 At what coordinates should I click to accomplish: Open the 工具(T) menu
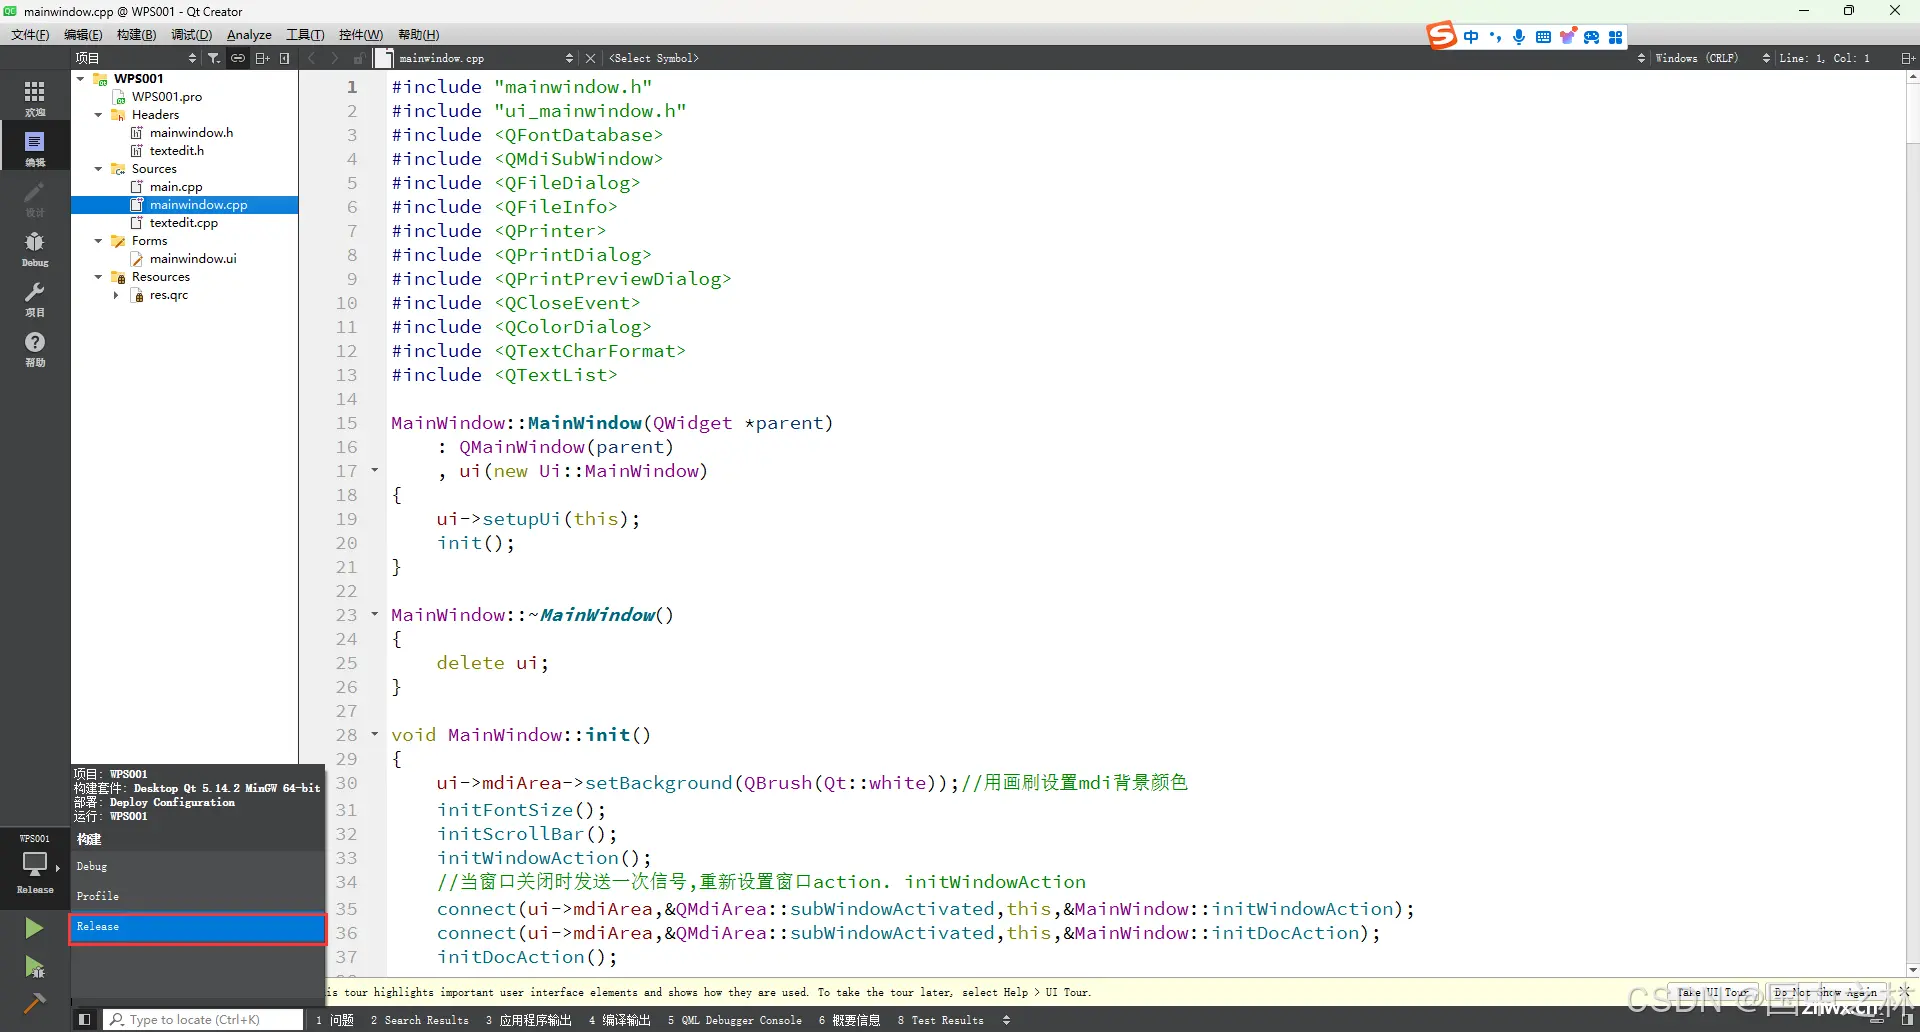(305, 34)
